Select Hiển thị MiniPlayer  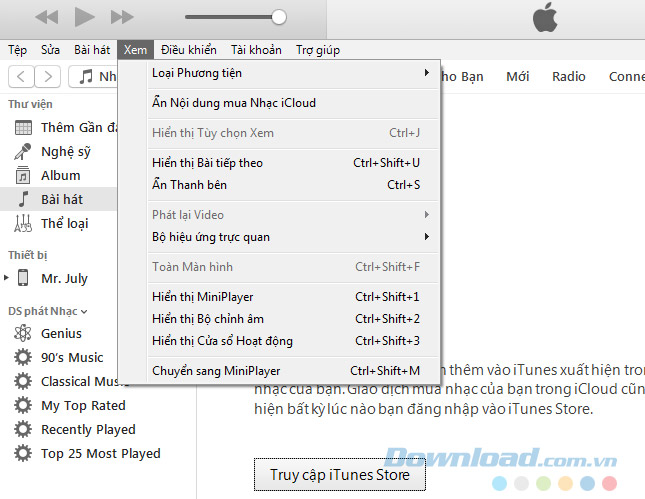click(x=292, y=297)
